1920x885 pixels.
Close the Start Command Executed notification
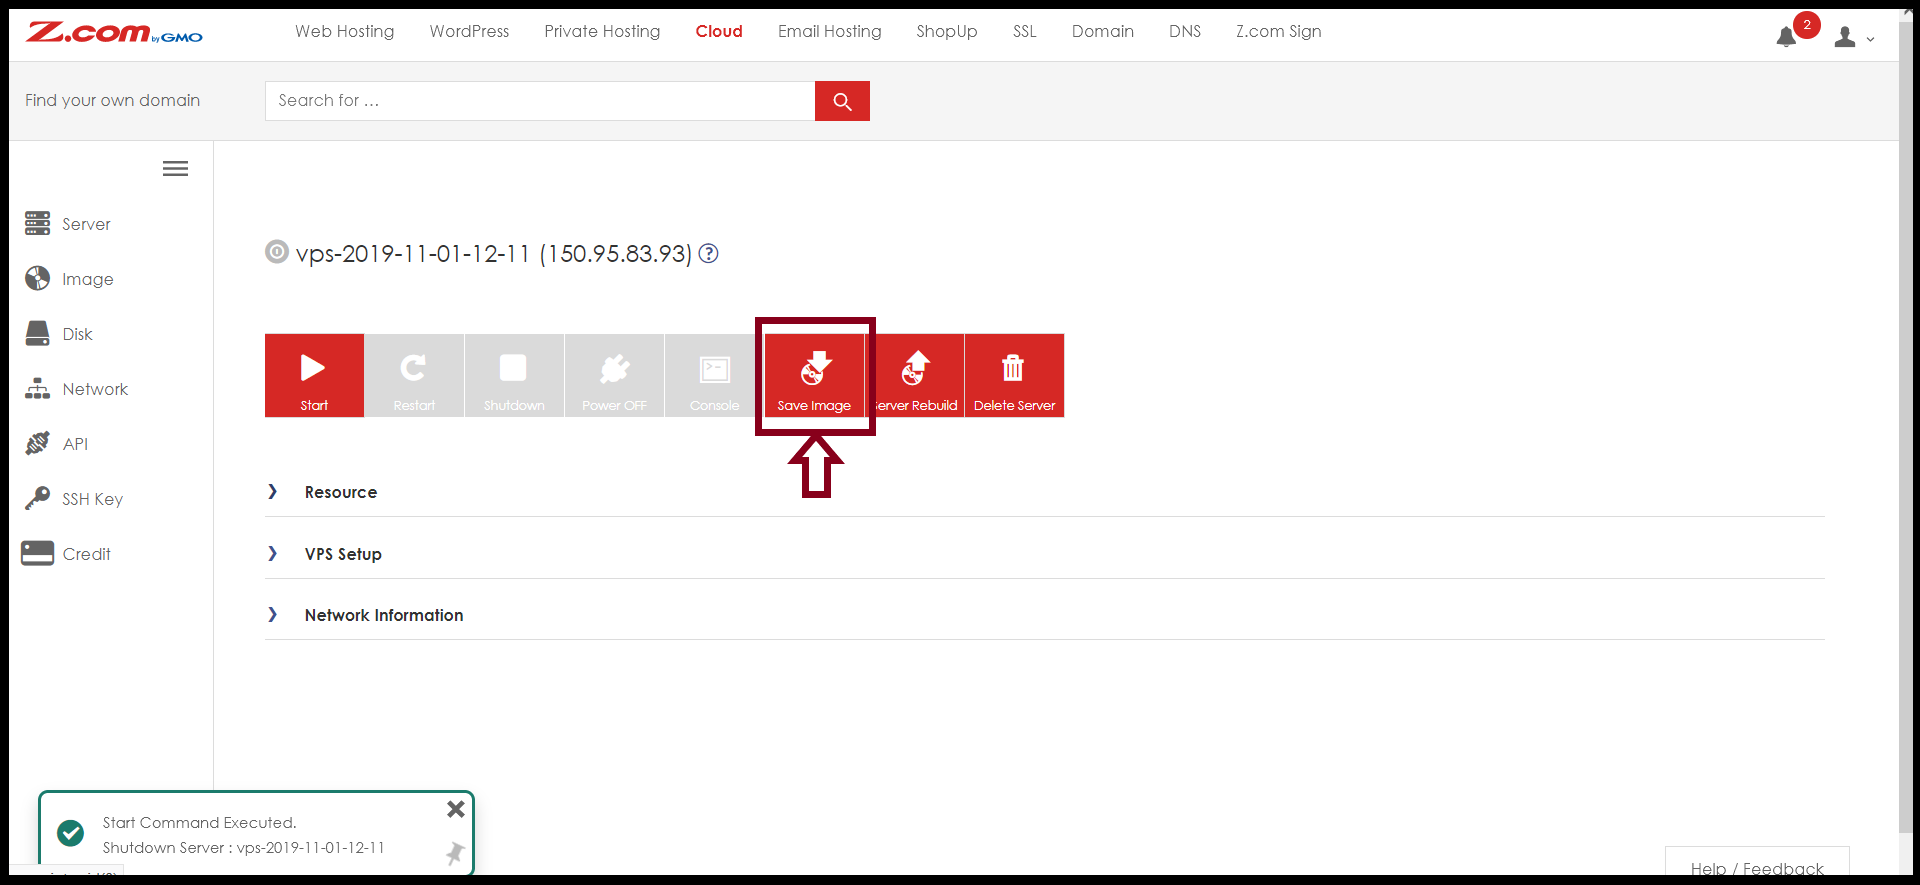tap(456, 809)
